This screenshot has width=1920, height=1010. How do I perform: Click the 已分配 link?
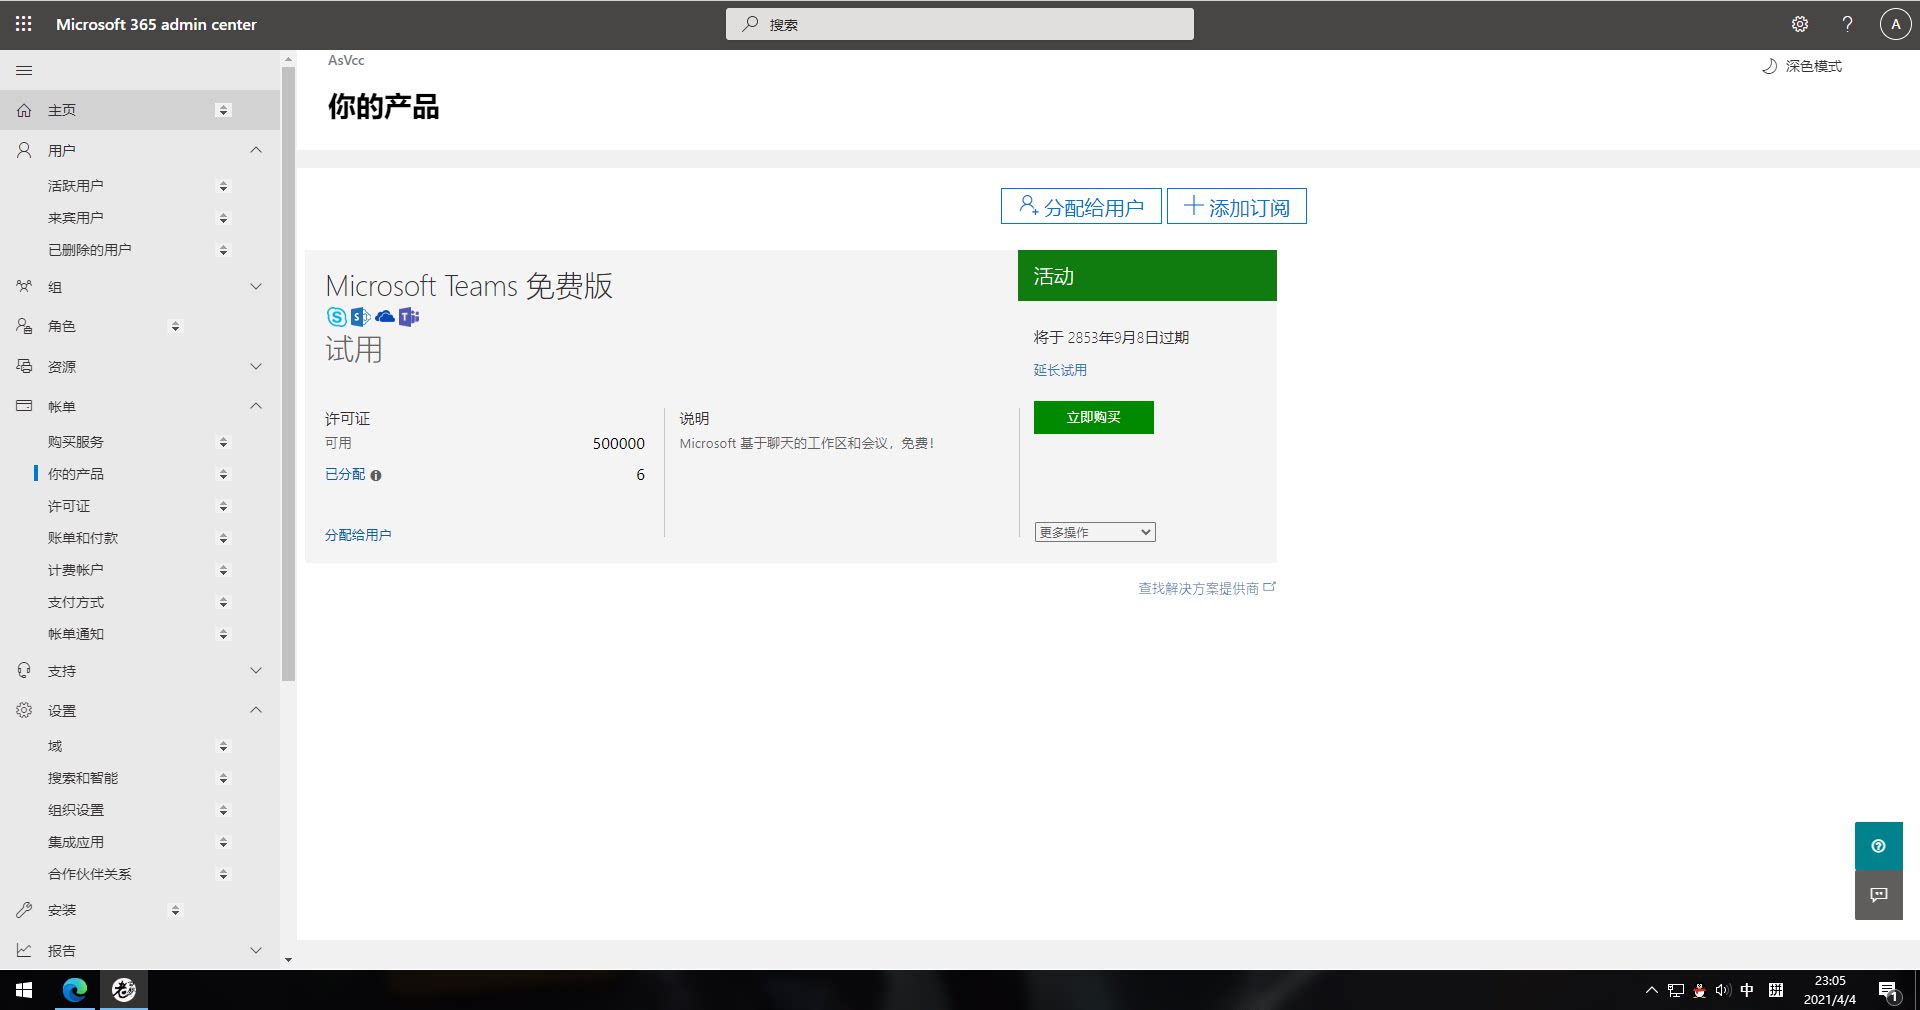[345, 474]
